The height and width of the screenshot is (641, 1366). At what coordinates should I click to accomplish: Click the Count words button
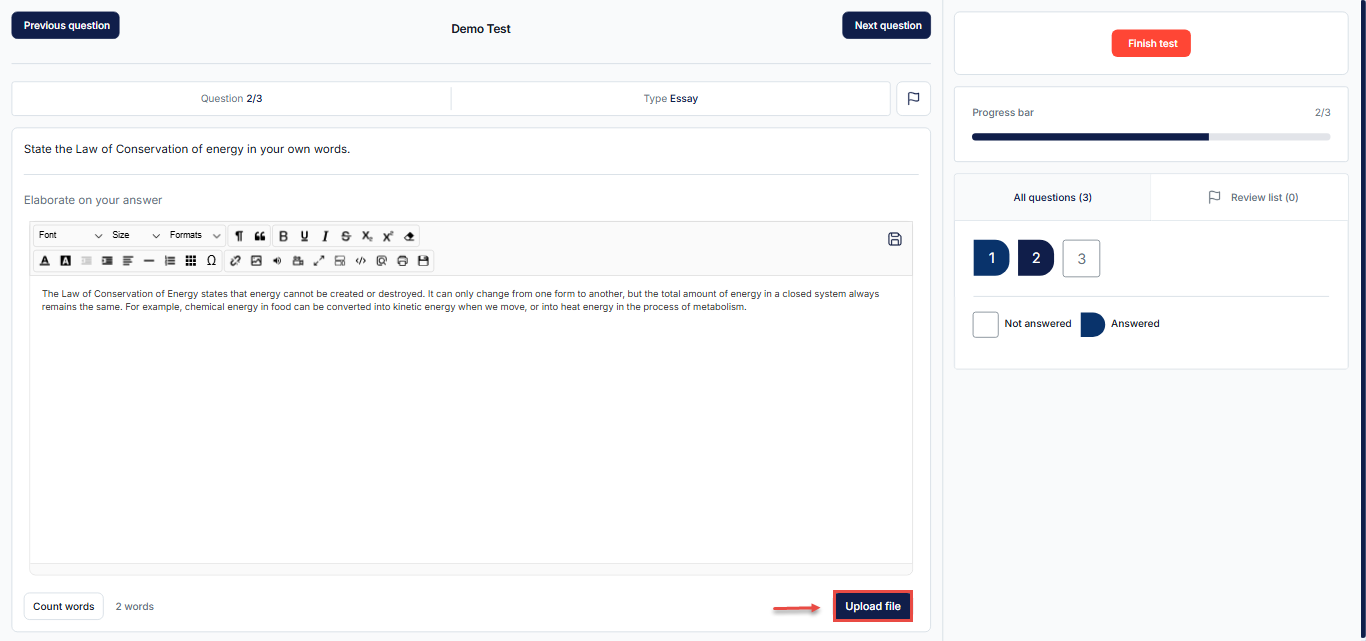pyautogui.click(x=64, y=606)
